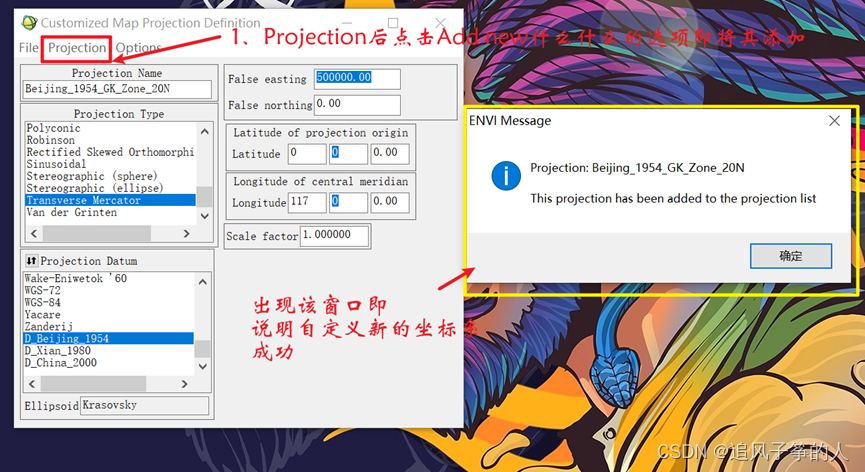
Task: Open the Options menu
Action: click(x=138, y=48)
